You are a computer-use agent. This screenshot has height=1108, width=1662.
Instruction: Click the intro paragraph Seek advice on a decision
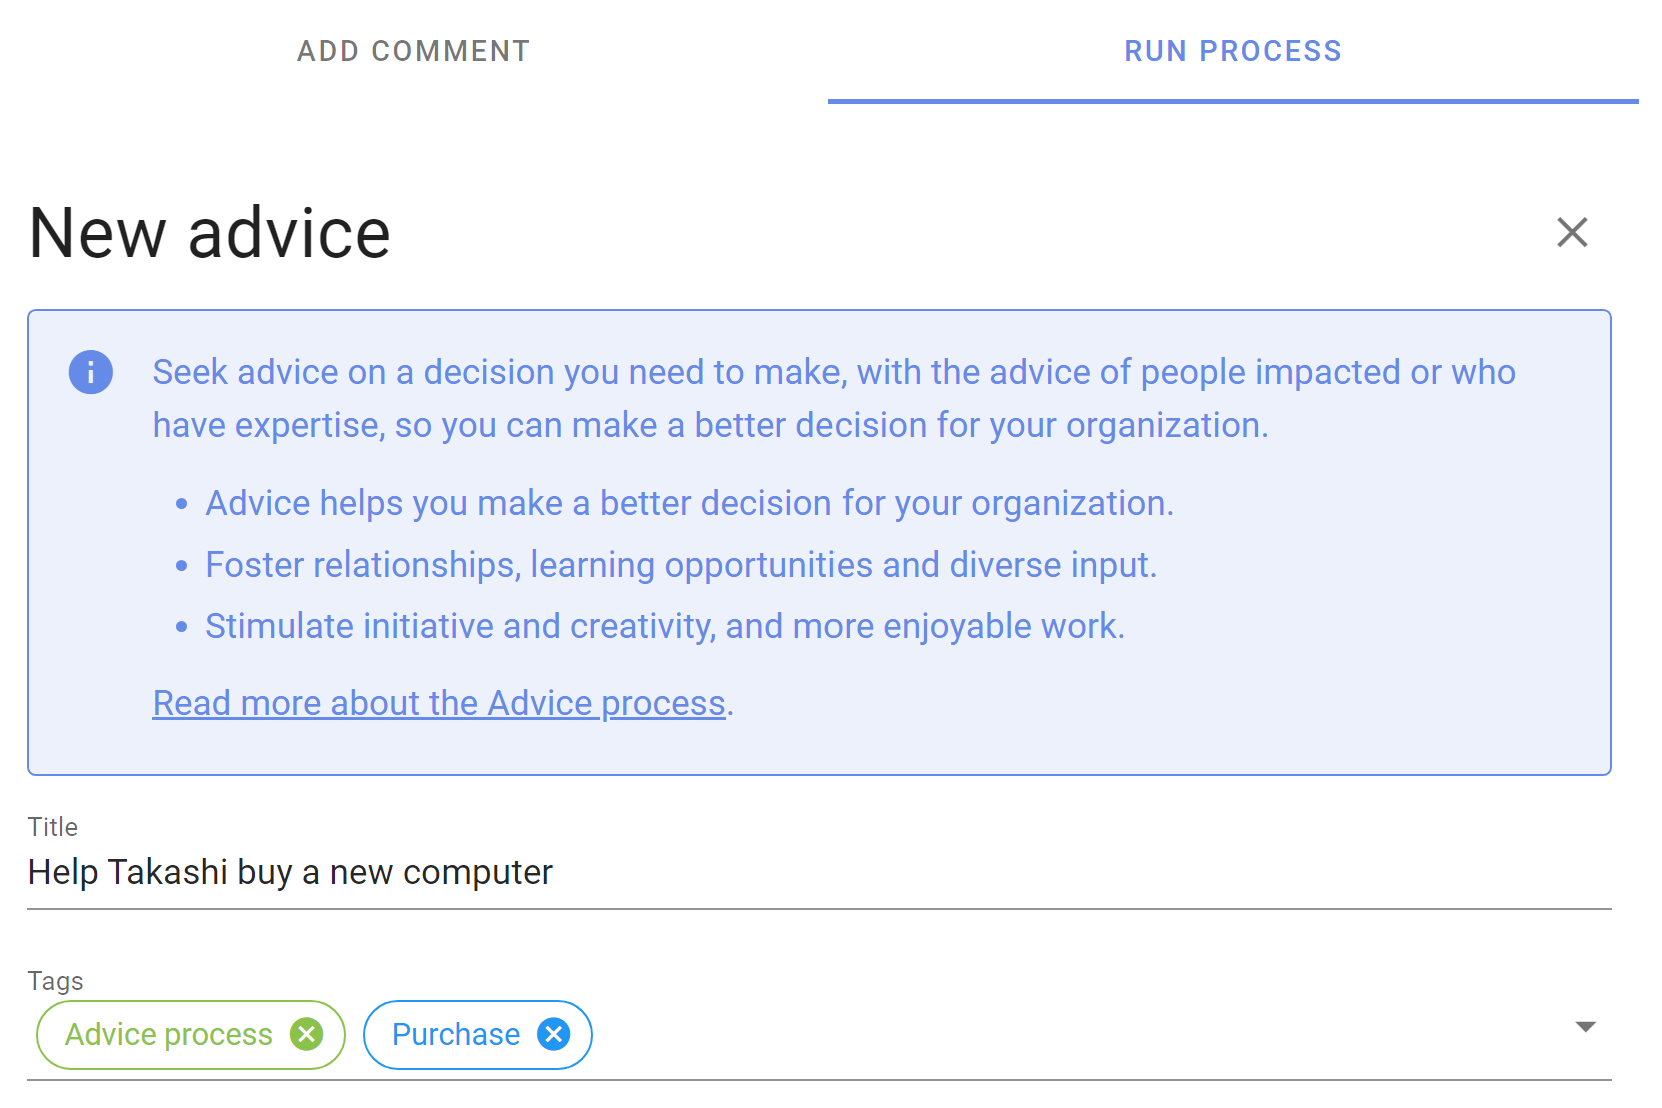pos(834,398)
